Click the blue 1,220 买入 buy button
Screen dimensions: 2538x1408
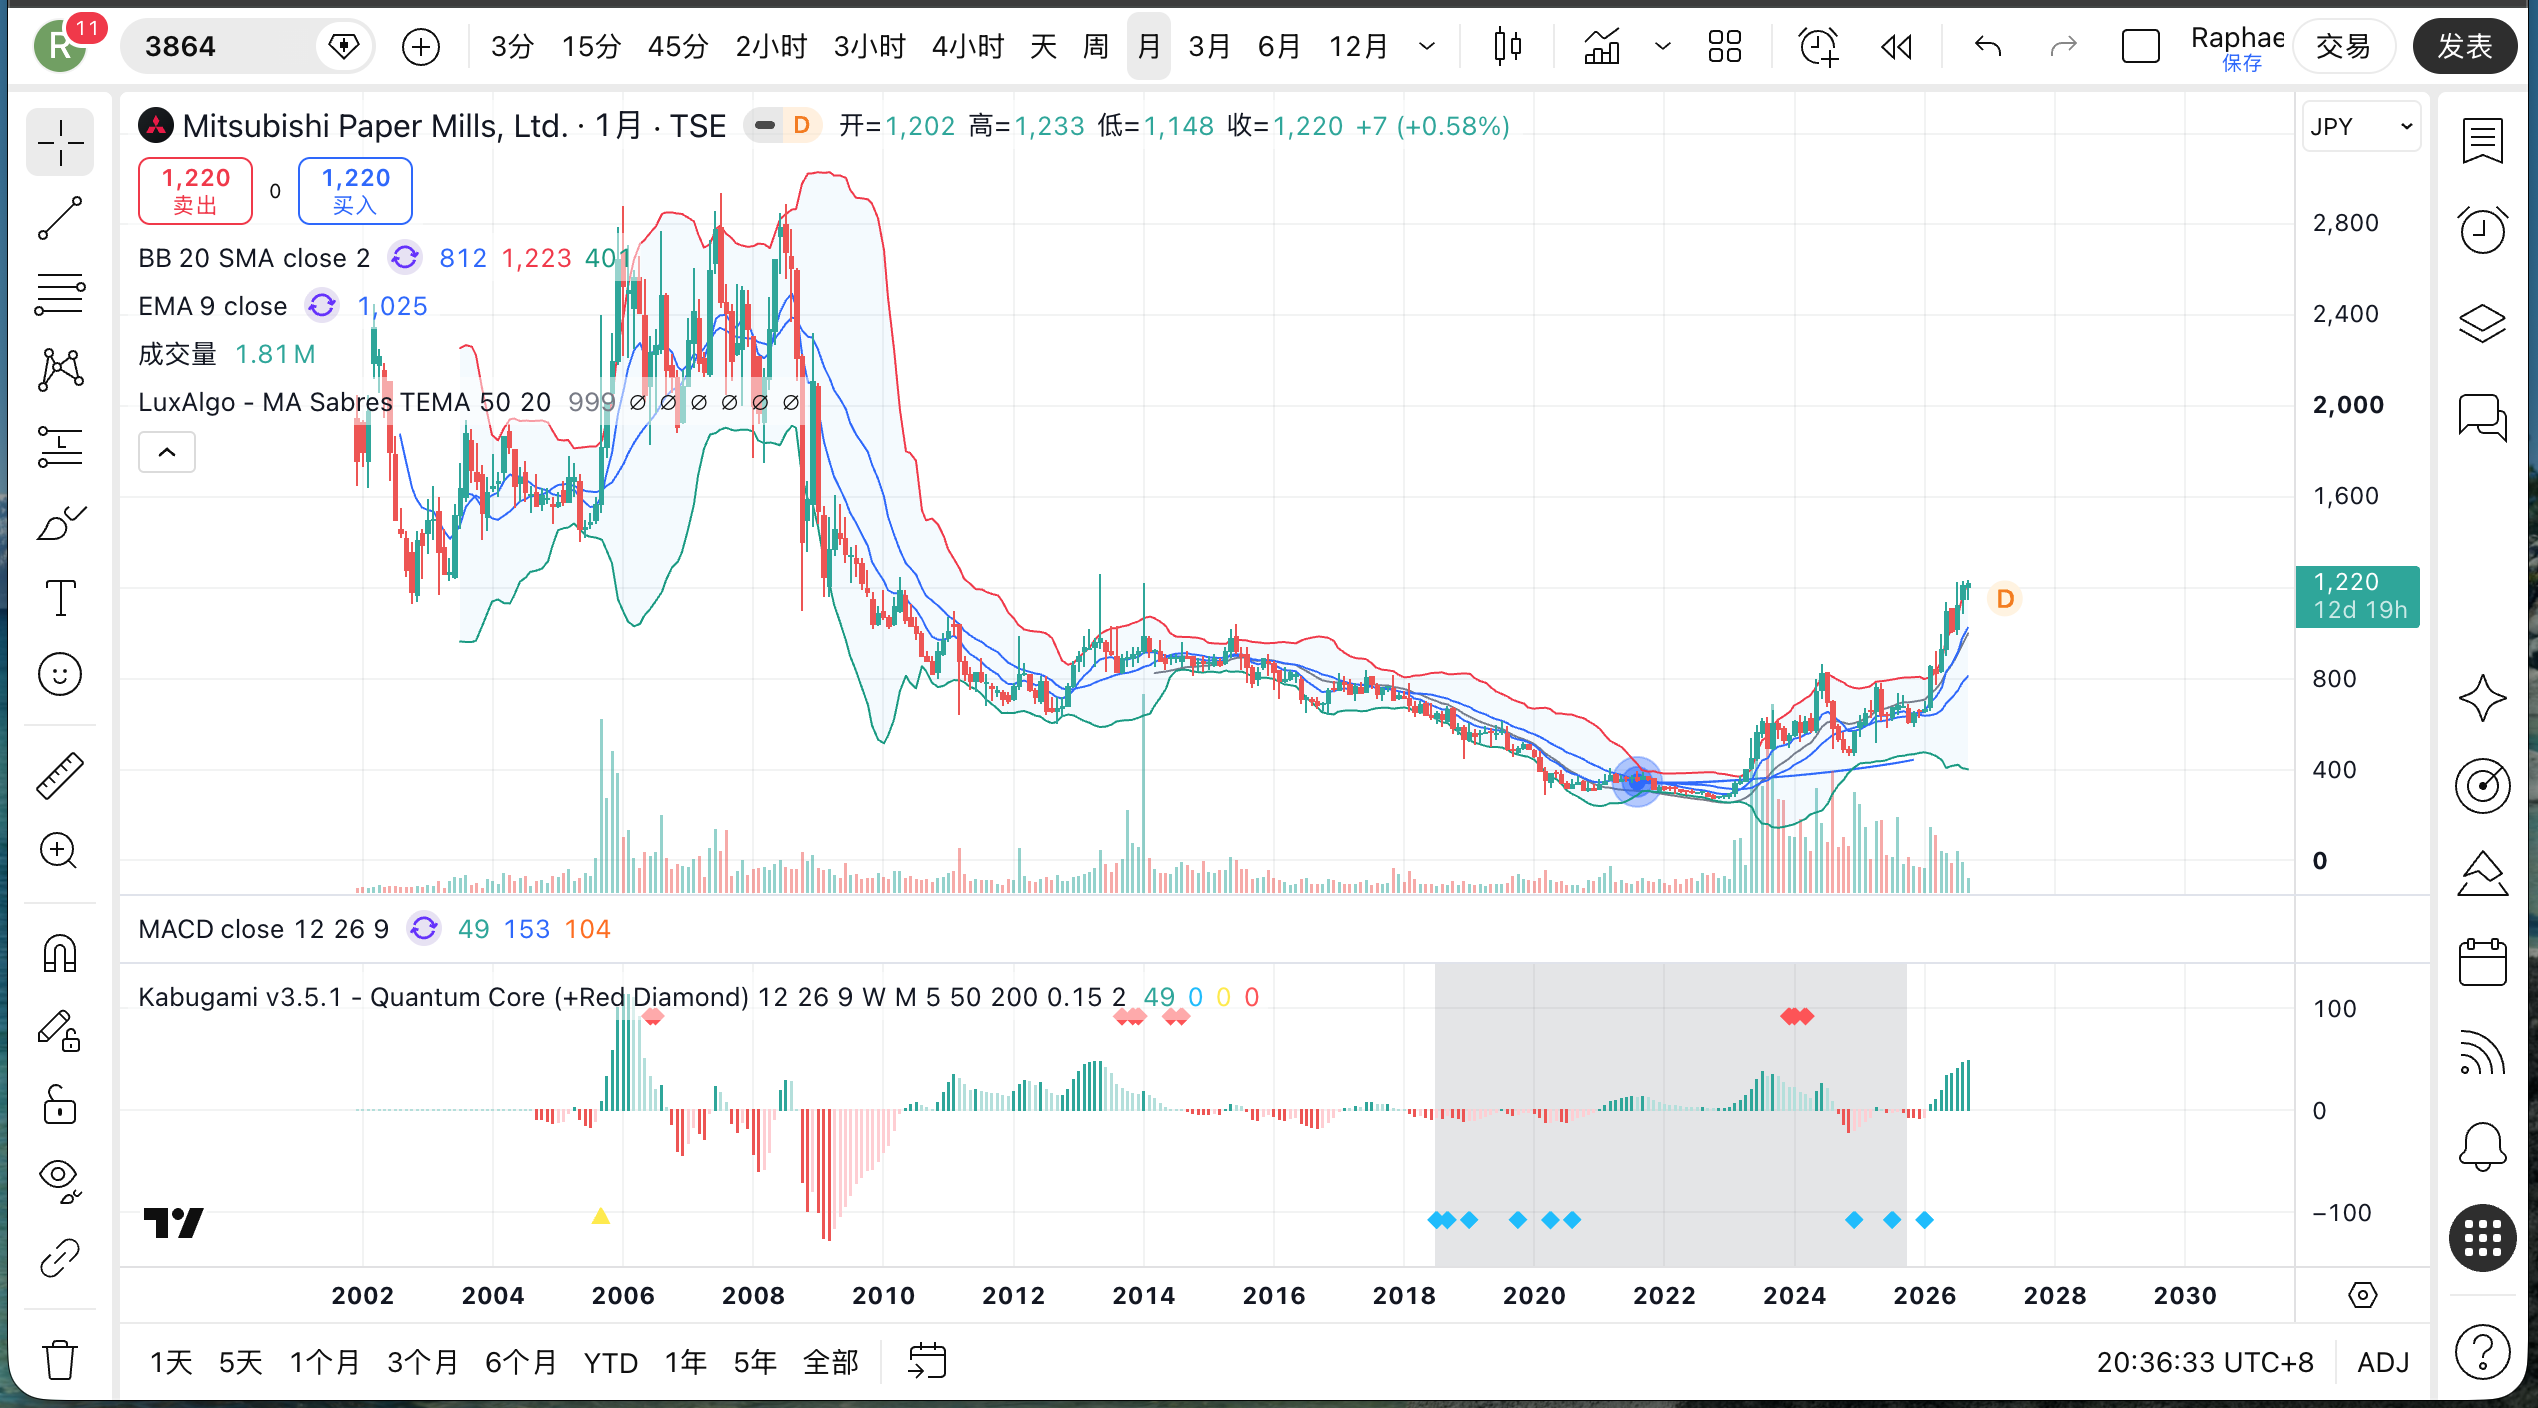355,191
